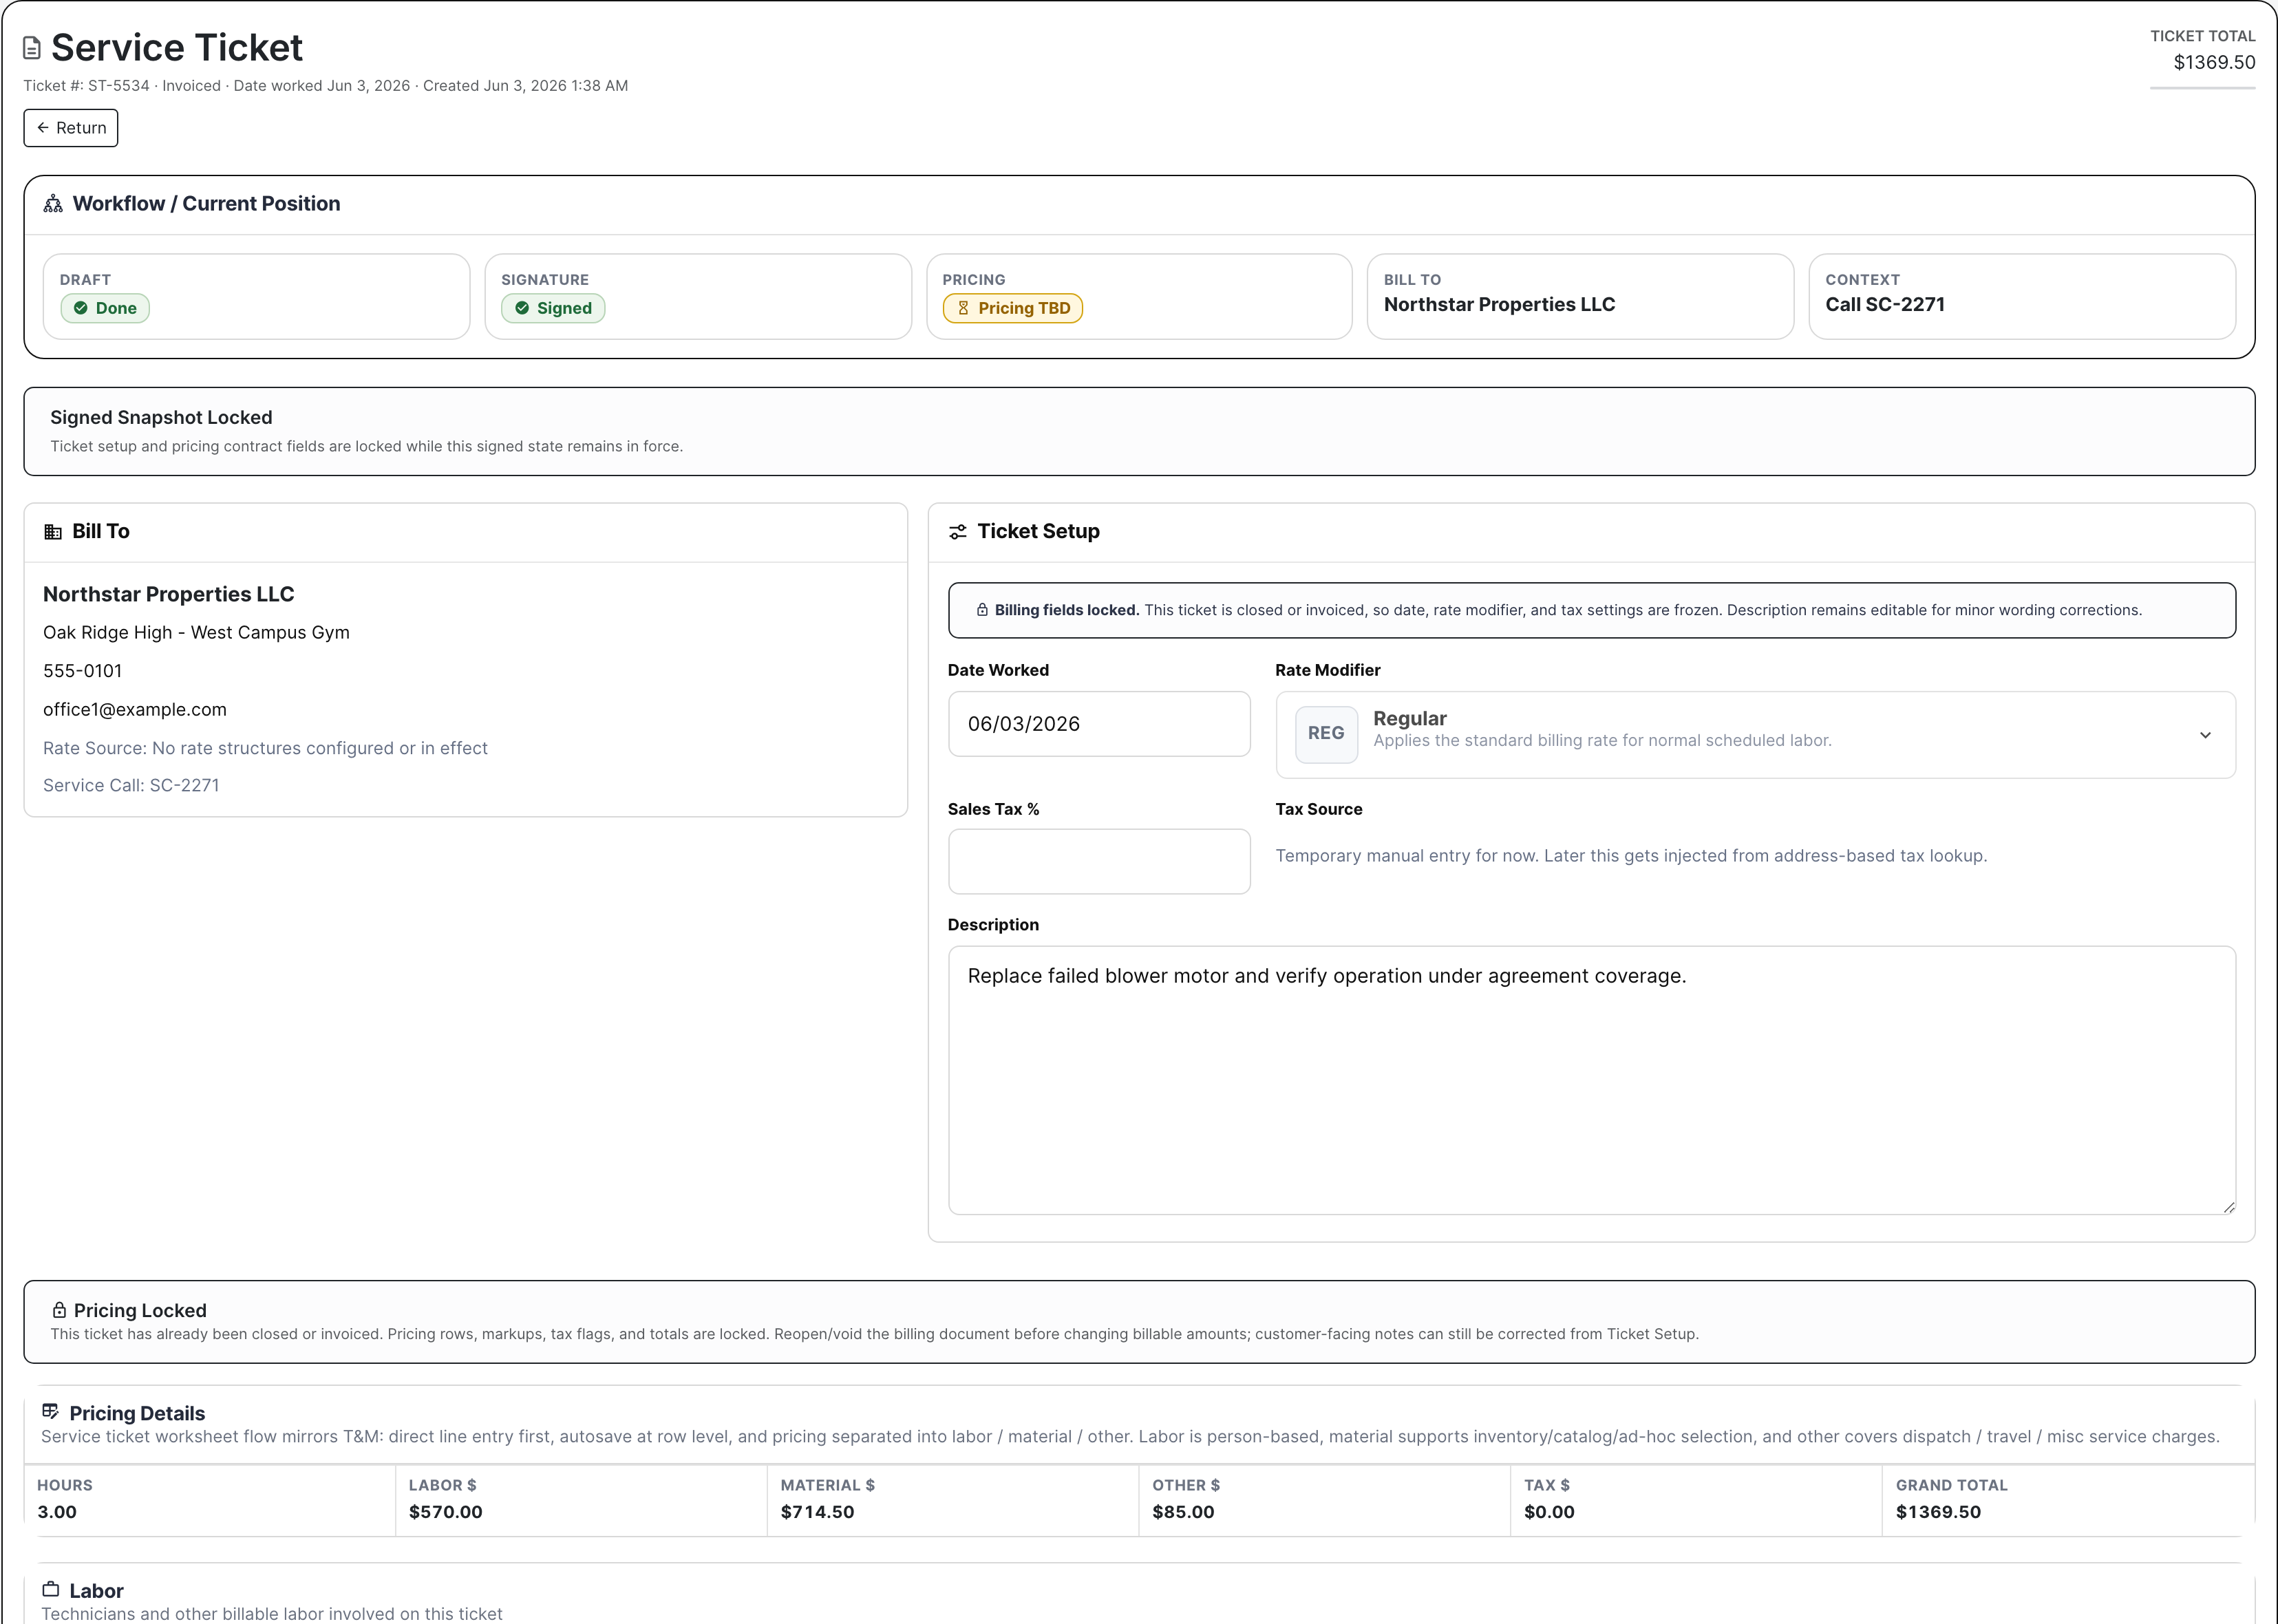Viewport: 2278px width, 1624px height.
Task: Click the Bill To building icon
Action: click(x=53, y=532)
